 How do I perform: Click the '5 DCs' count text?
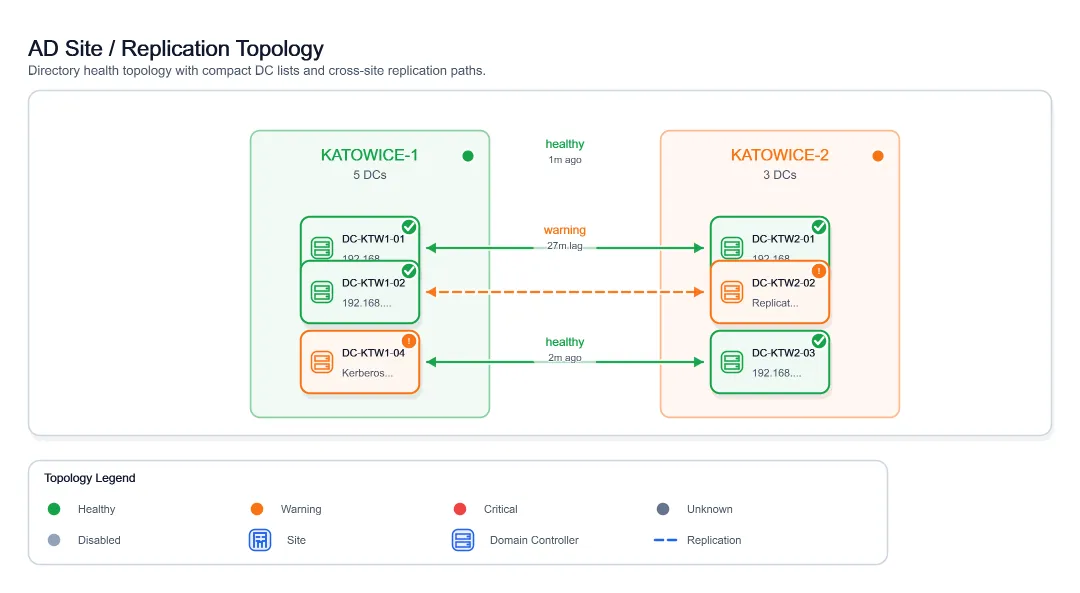pyautogui.click(x=370, y=175)
